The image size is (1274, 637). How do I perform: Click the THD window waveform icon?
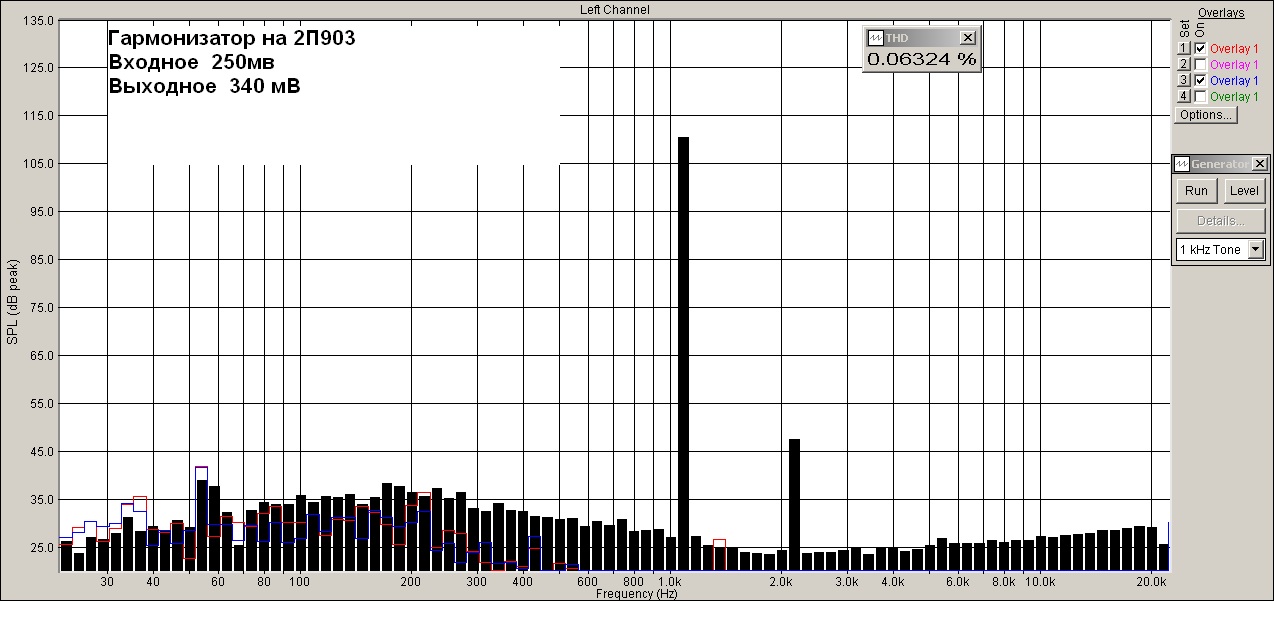(875, 37)
